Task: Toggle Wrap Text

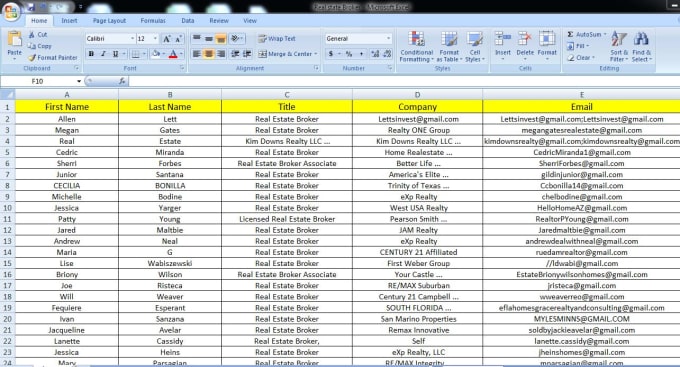Action: pos(277,39)
